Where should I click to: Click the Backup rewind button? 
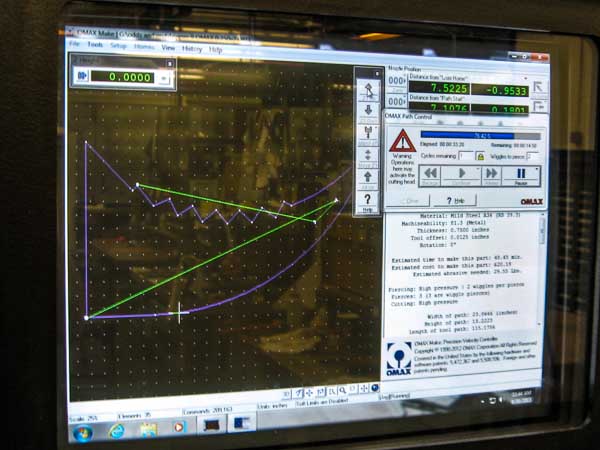[430, 176]
